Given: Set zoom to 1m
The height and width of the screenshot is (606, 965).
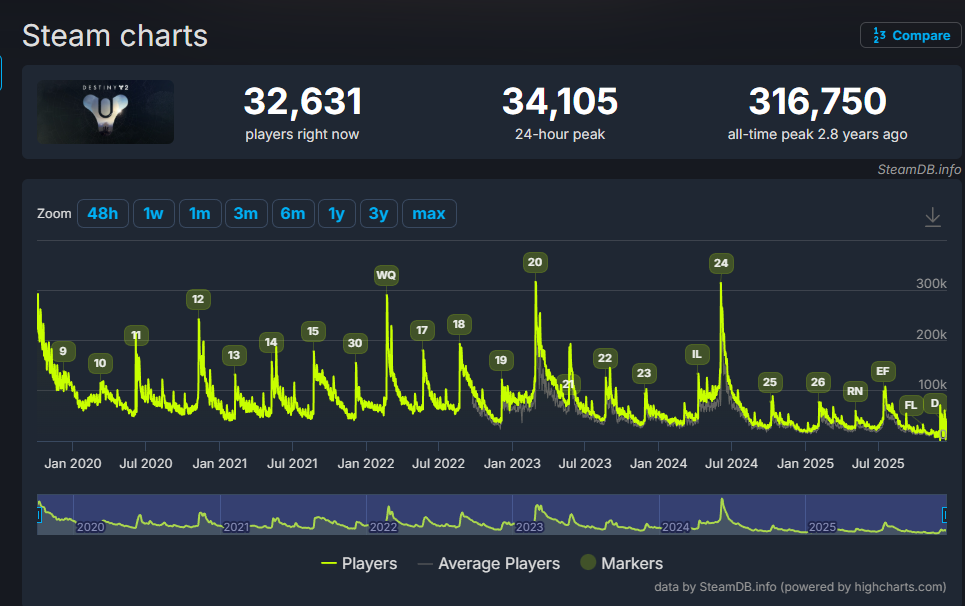Looking at the screenshot, I should click(x=200, y=213).
